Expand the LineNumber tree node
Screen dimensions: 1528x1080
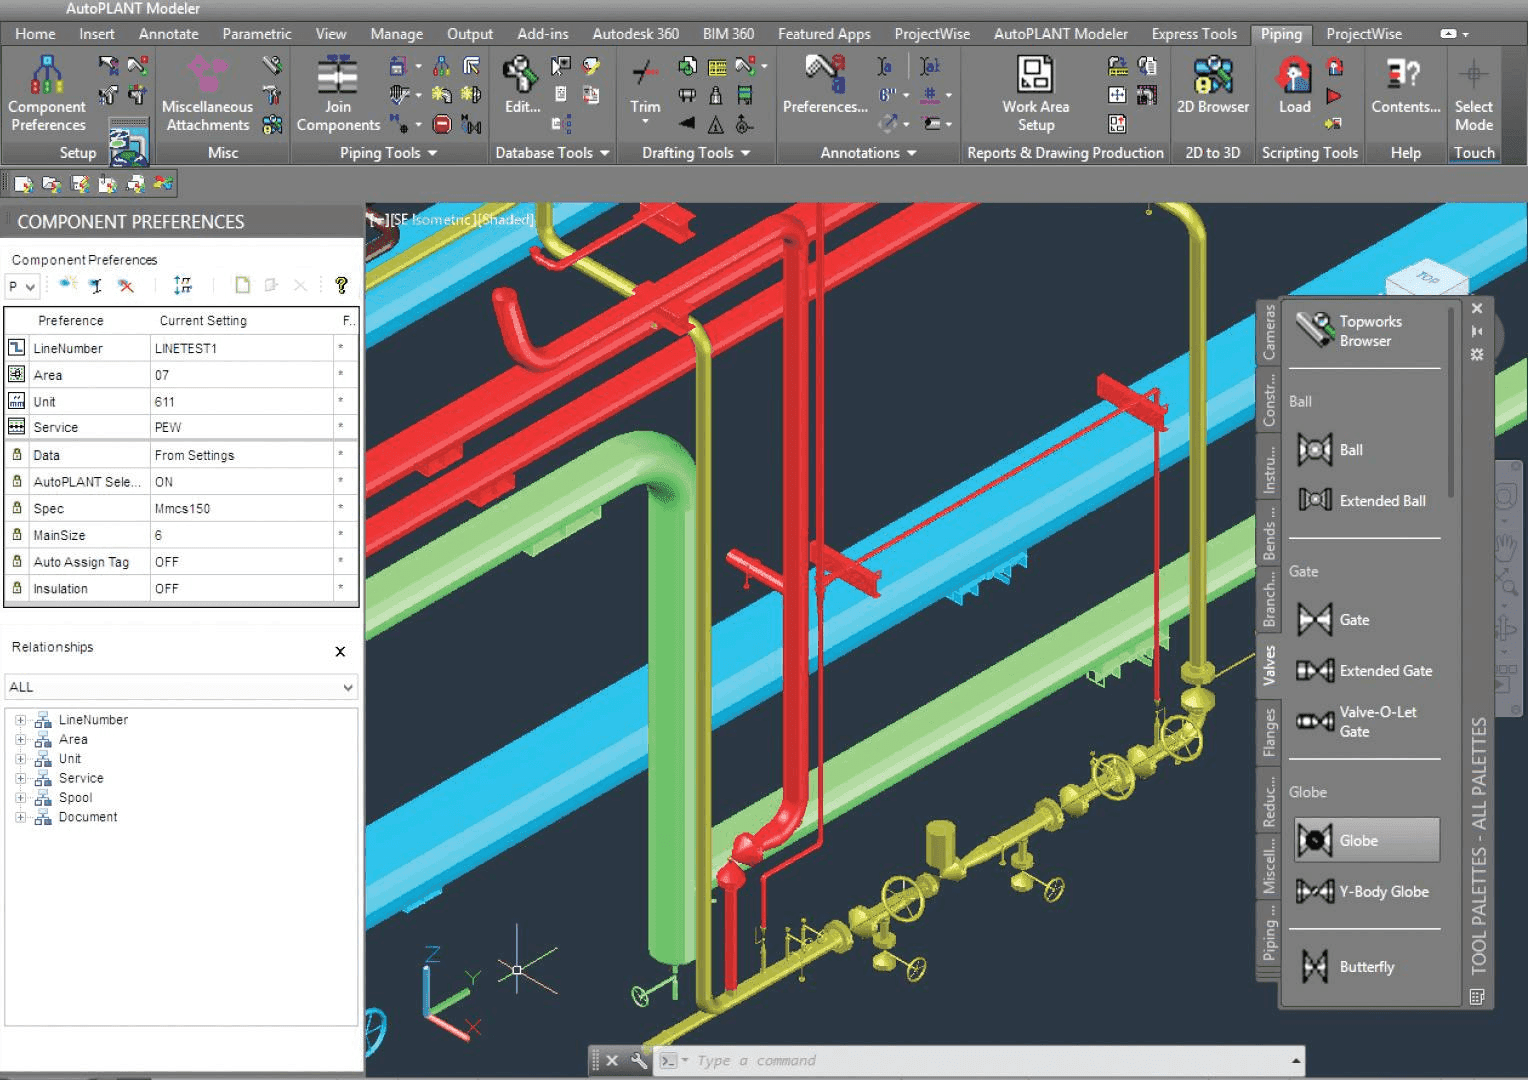(x=20, y=720)
